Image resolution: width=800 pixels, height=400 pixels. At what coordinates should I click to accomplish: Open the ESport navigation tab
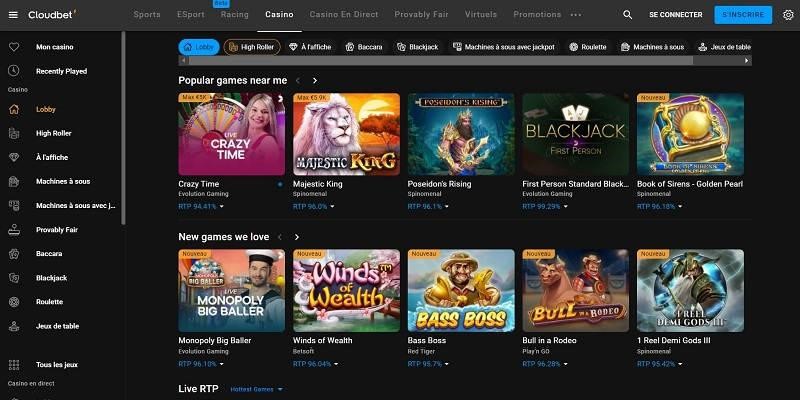(191, 15)
